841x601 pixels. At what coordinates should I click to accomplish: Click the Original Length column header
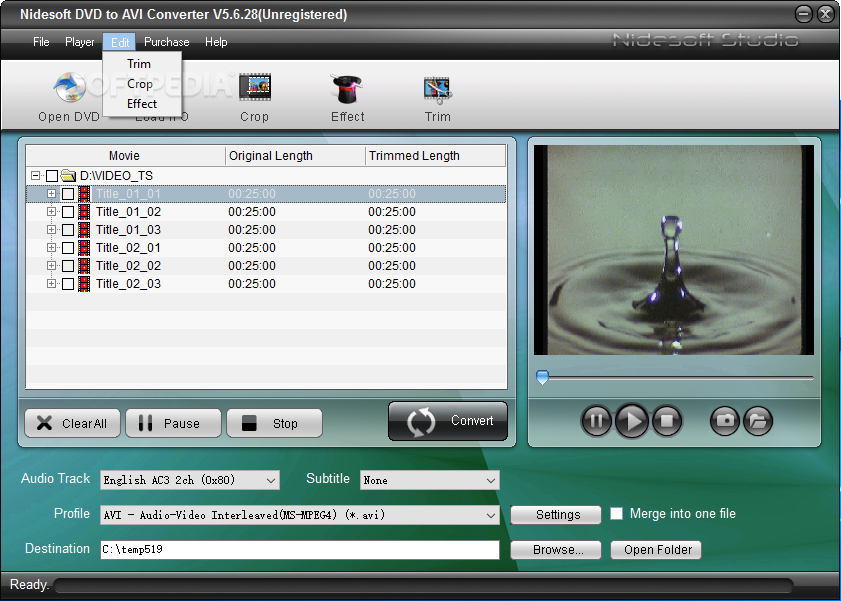pos(295,155)
